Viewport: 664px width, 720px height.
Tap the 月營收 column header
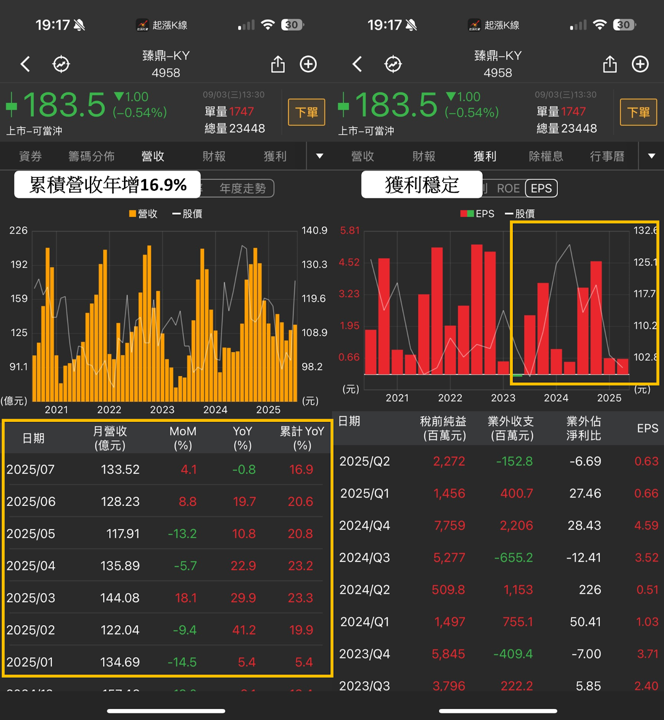(x=110, y=438)
